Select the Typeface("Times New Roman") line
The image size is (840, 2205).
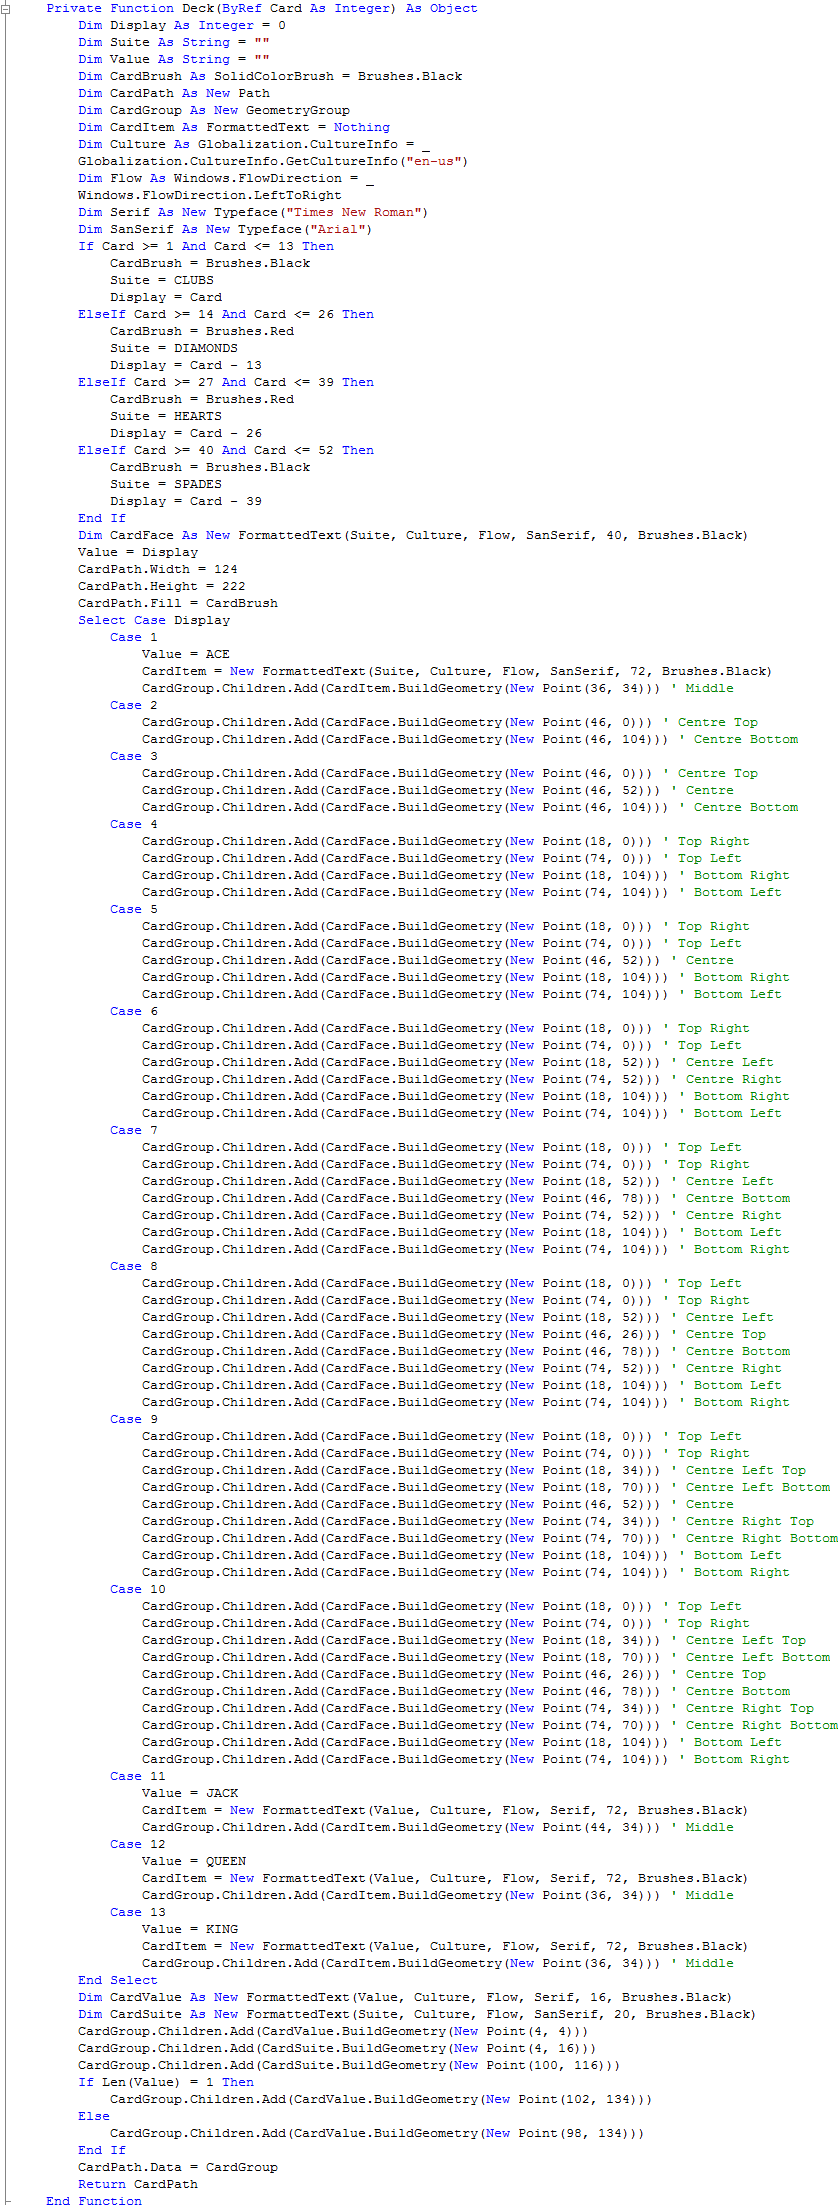(253, 212)
